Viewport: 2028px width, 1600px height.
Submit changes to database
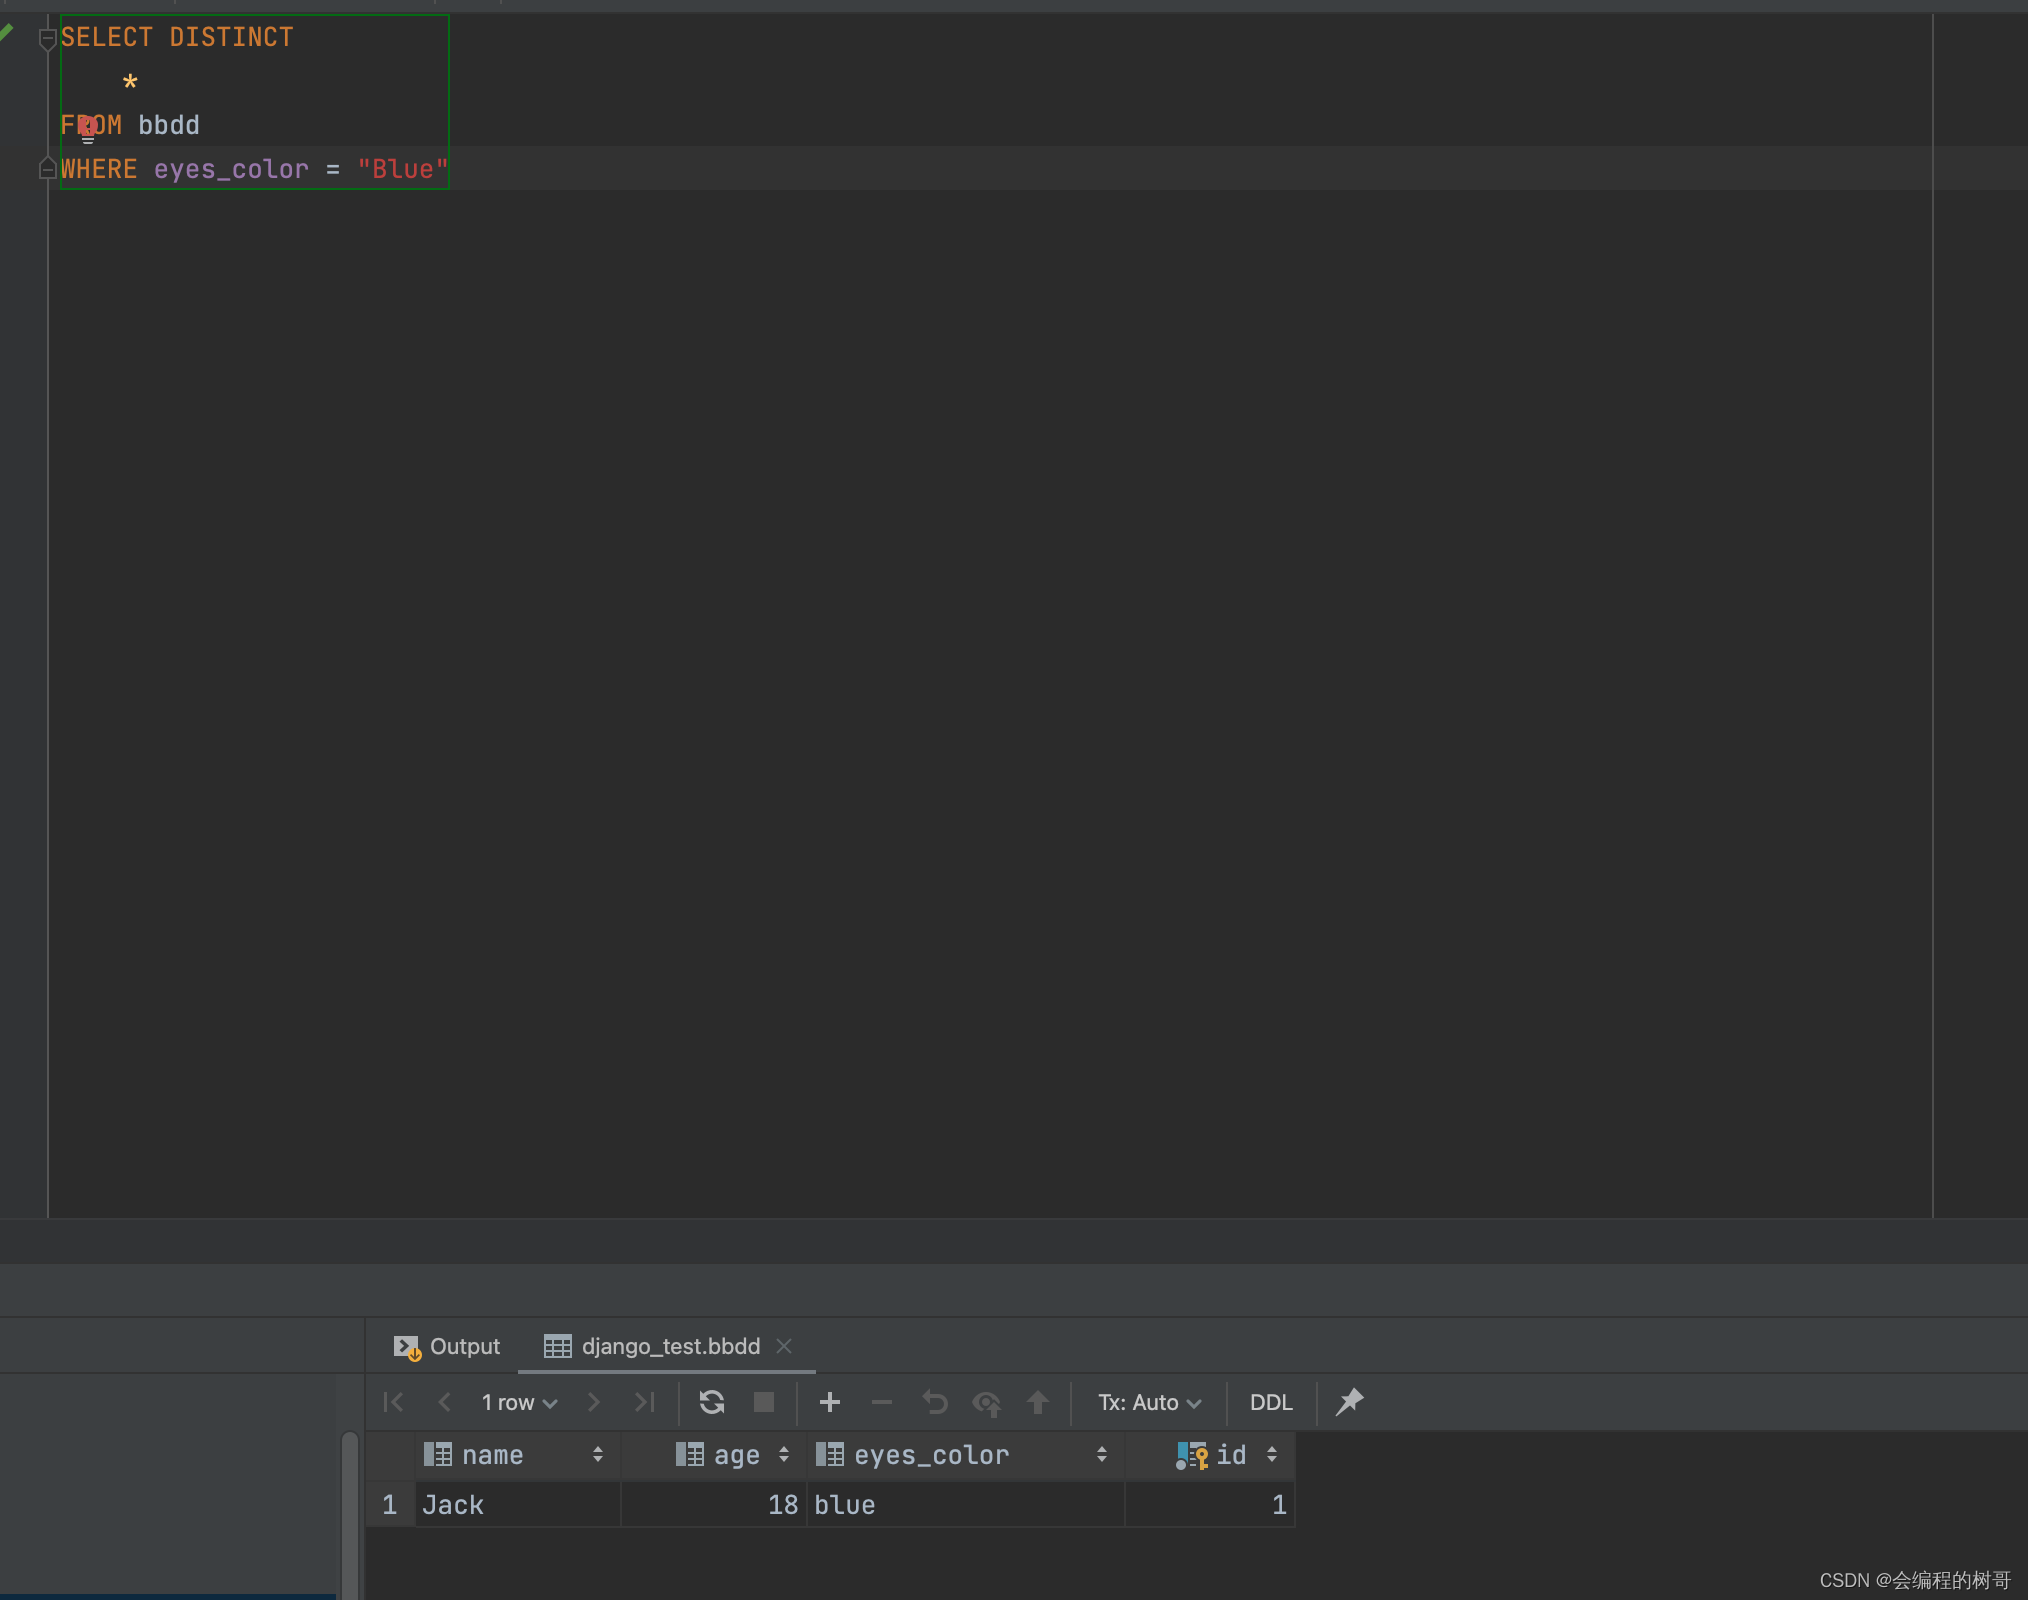click(x=1038, y=1402)
